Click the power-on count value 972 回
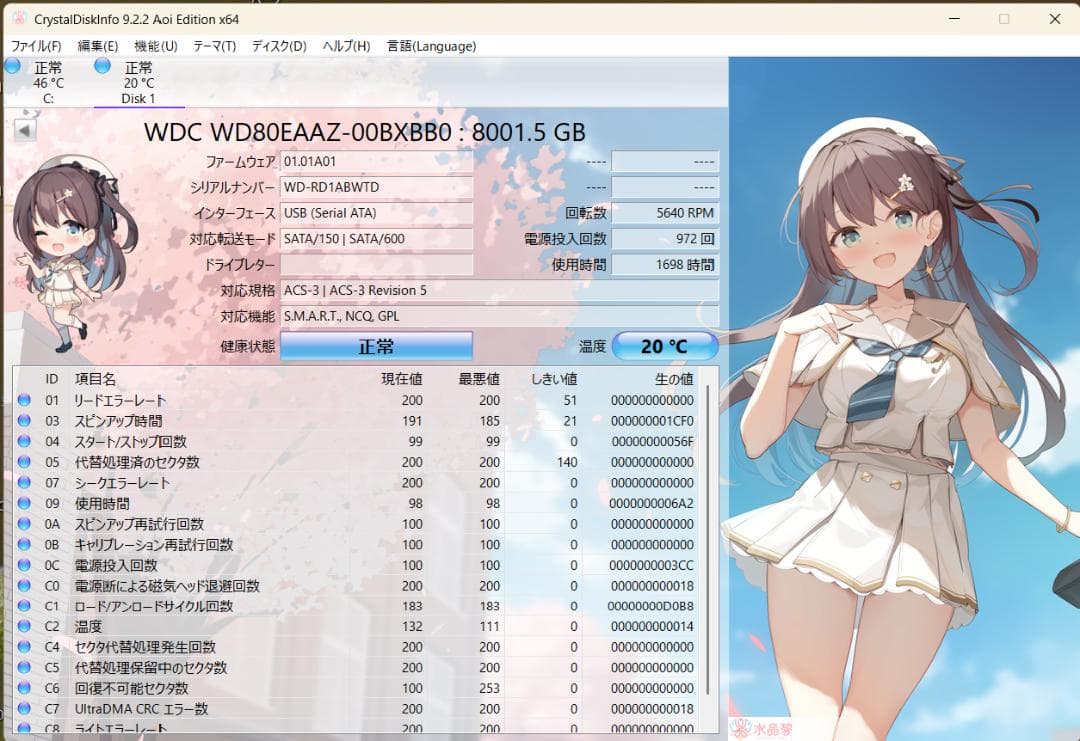This screenshot has height=741, width=1080. 665,239
